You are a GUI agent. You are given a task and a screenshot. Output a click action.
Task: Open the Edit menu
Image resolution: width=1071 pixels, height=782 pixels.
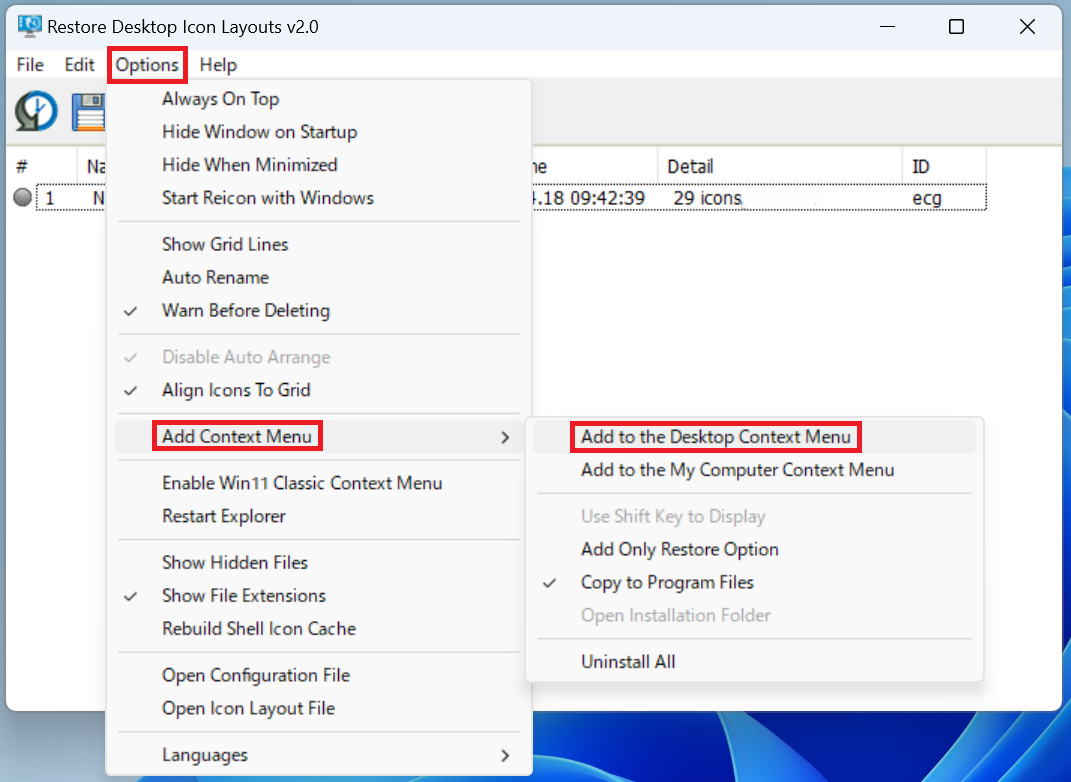79,65
